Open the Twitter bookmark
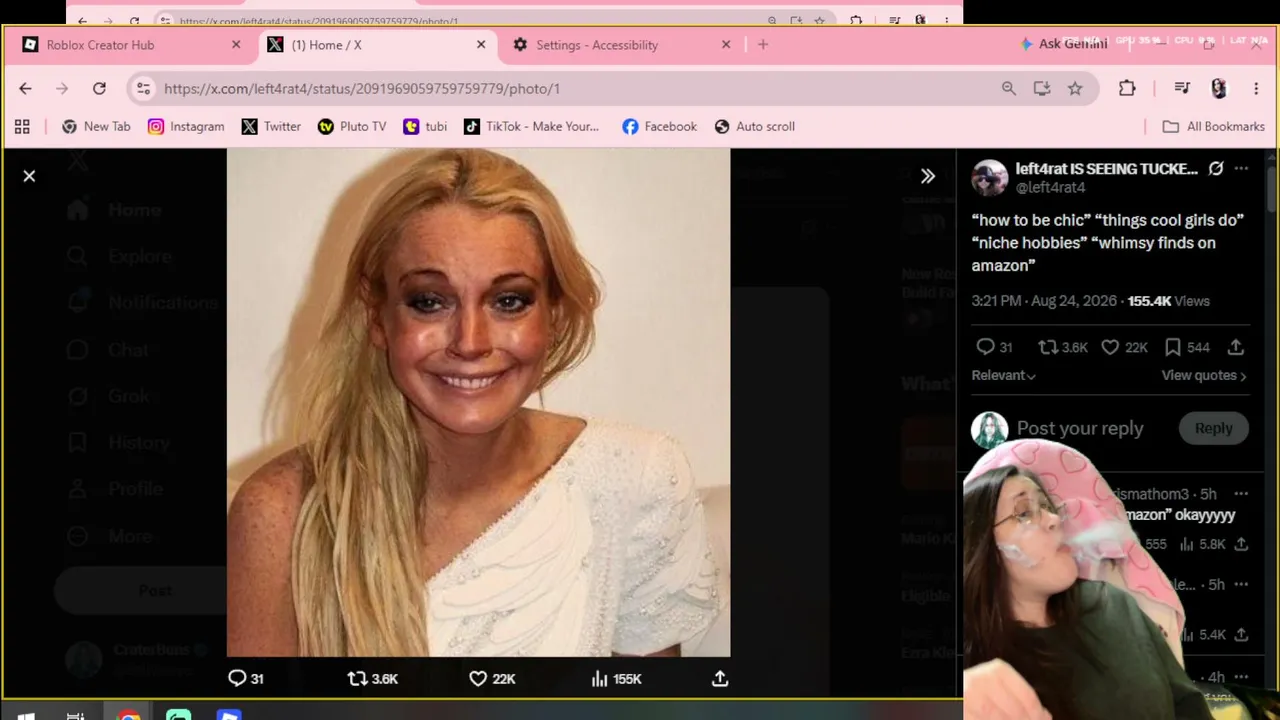 [x=271, y=127]
